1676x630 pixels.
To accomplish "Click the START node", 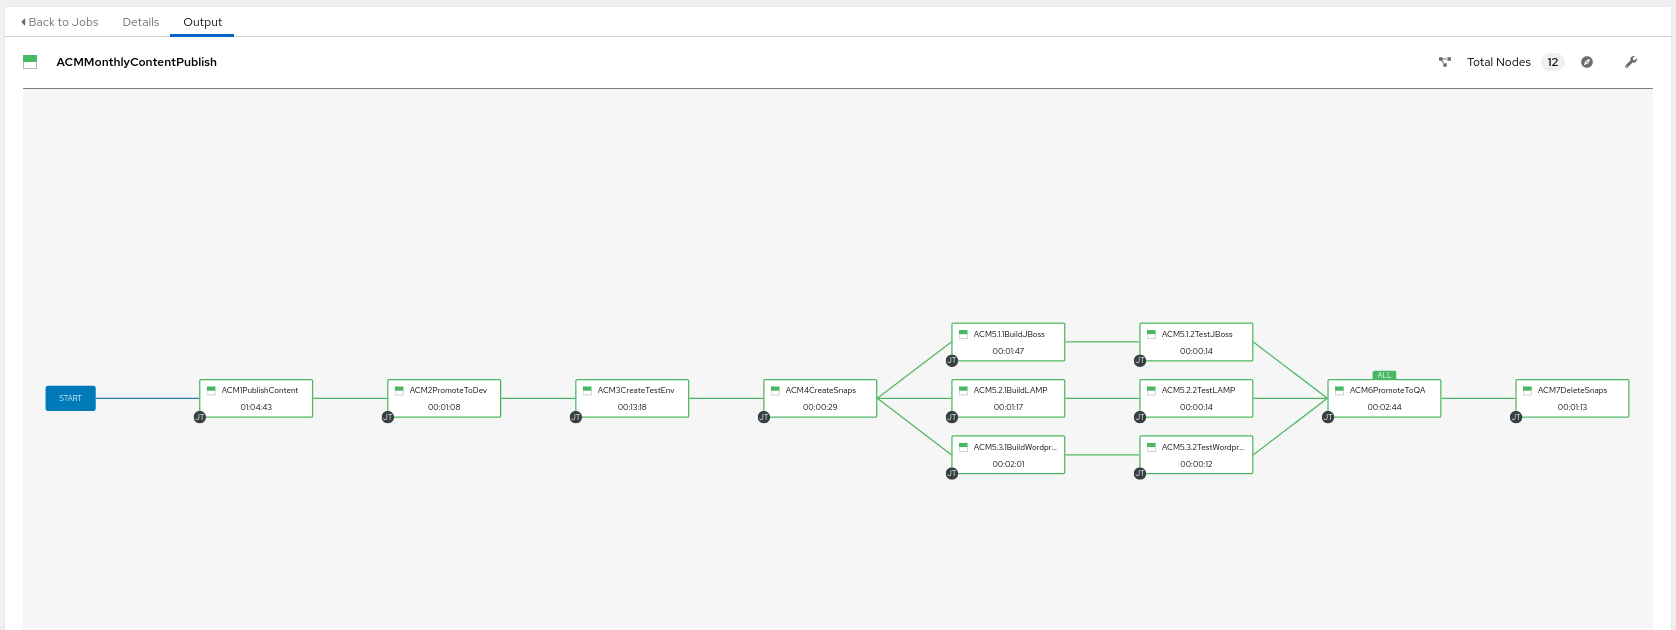I will tap(70, 398).
